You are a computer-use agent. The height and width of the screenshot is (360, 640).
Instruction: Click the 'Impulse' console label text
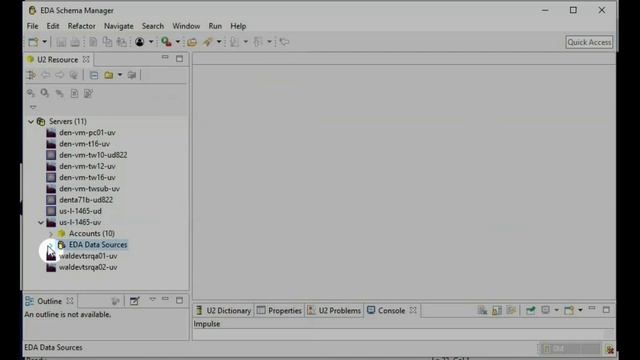point(207,324)
